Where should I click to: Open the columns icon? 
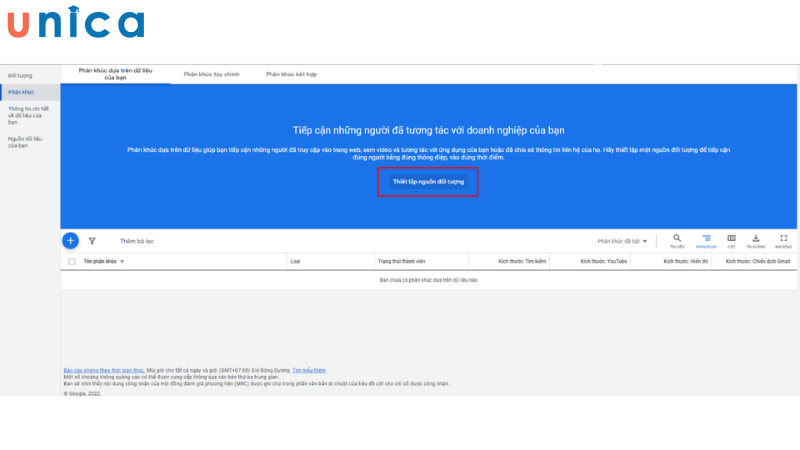[x=731, y=239]
